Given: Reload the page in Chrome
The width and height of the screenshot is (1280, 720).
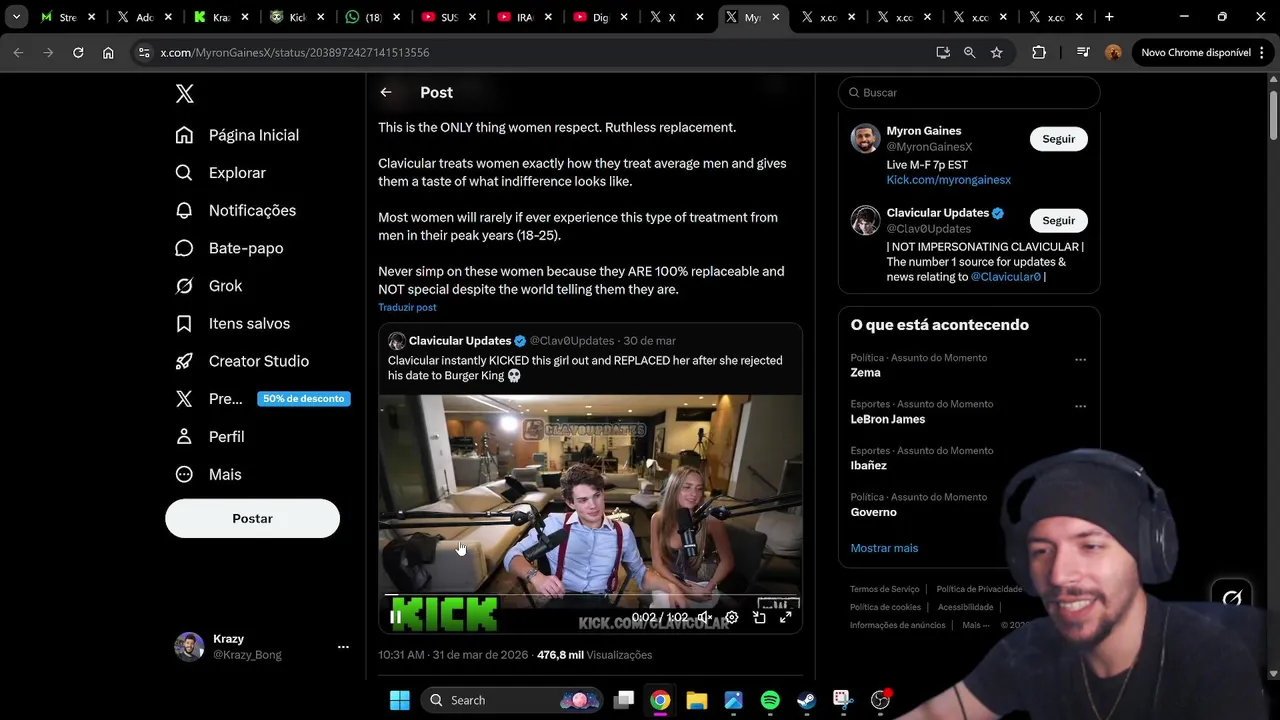Looking at the screenshot, I should coord(78,52).
